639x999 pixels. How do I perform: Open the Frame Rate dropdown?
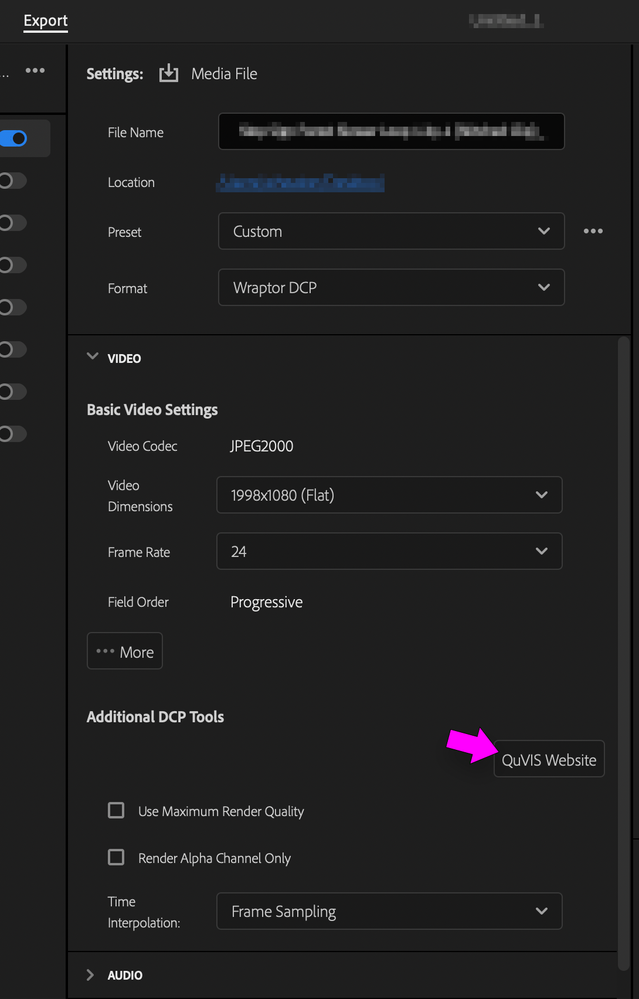point(389,551)
